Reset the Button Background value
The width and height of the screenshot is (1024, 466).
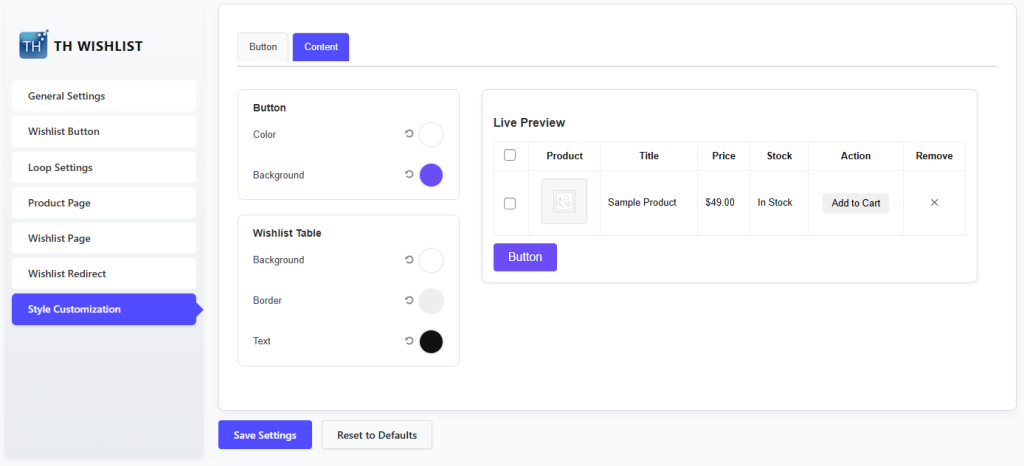[x=408, y=175]
